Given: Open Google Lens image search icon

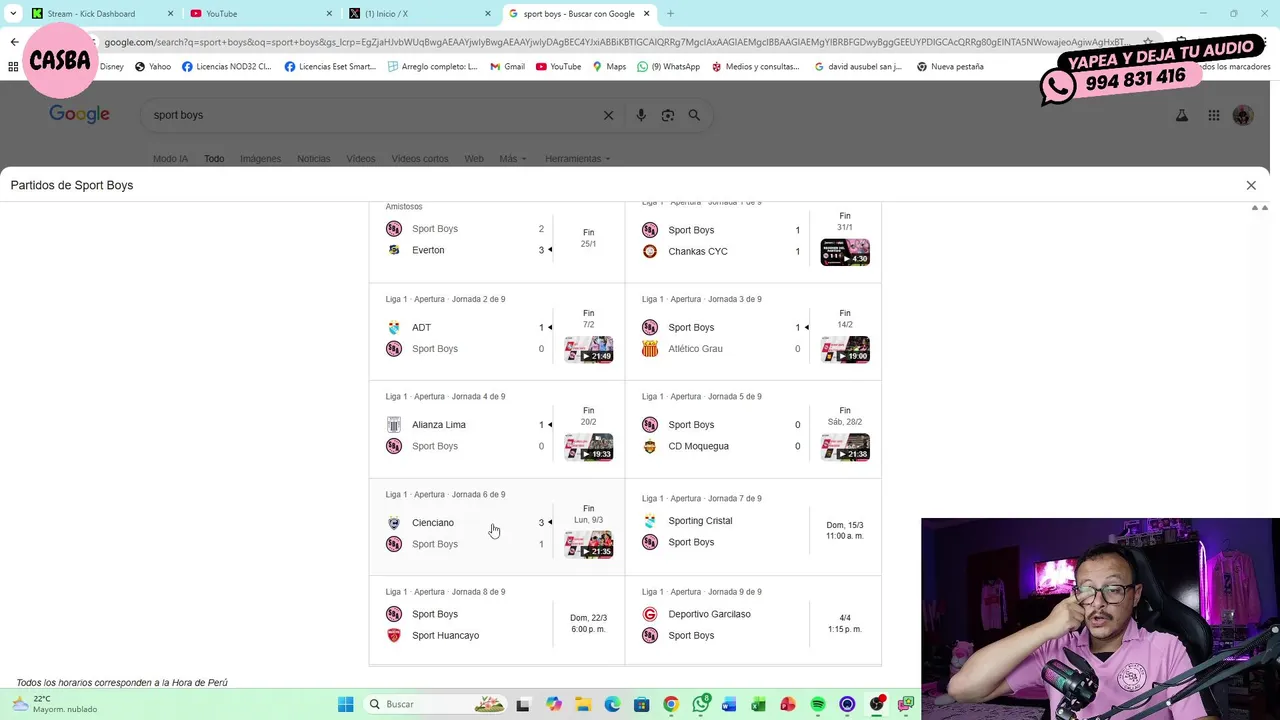Looking at the screenshot, I should click(668, 115).
